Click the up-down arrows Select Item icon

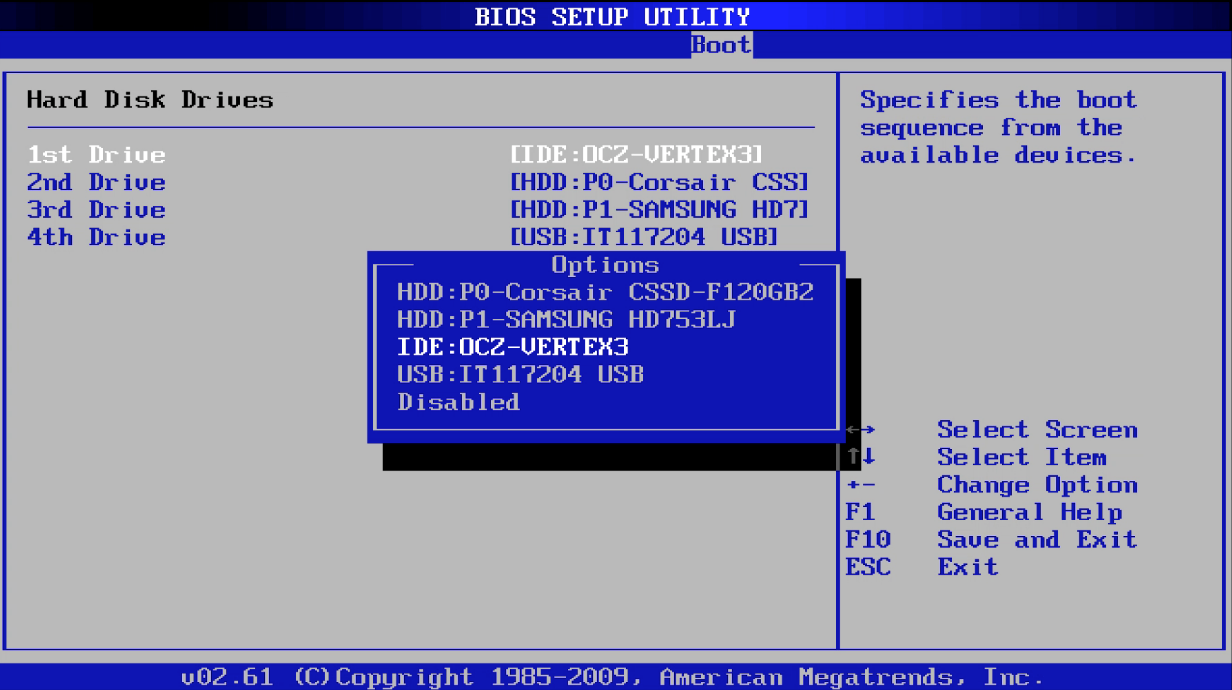(860, 457)
